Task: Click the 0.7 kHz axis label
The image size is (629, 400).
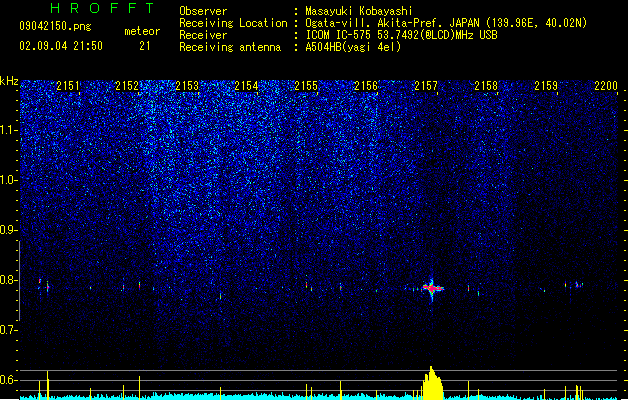Action: click(9, 330)
